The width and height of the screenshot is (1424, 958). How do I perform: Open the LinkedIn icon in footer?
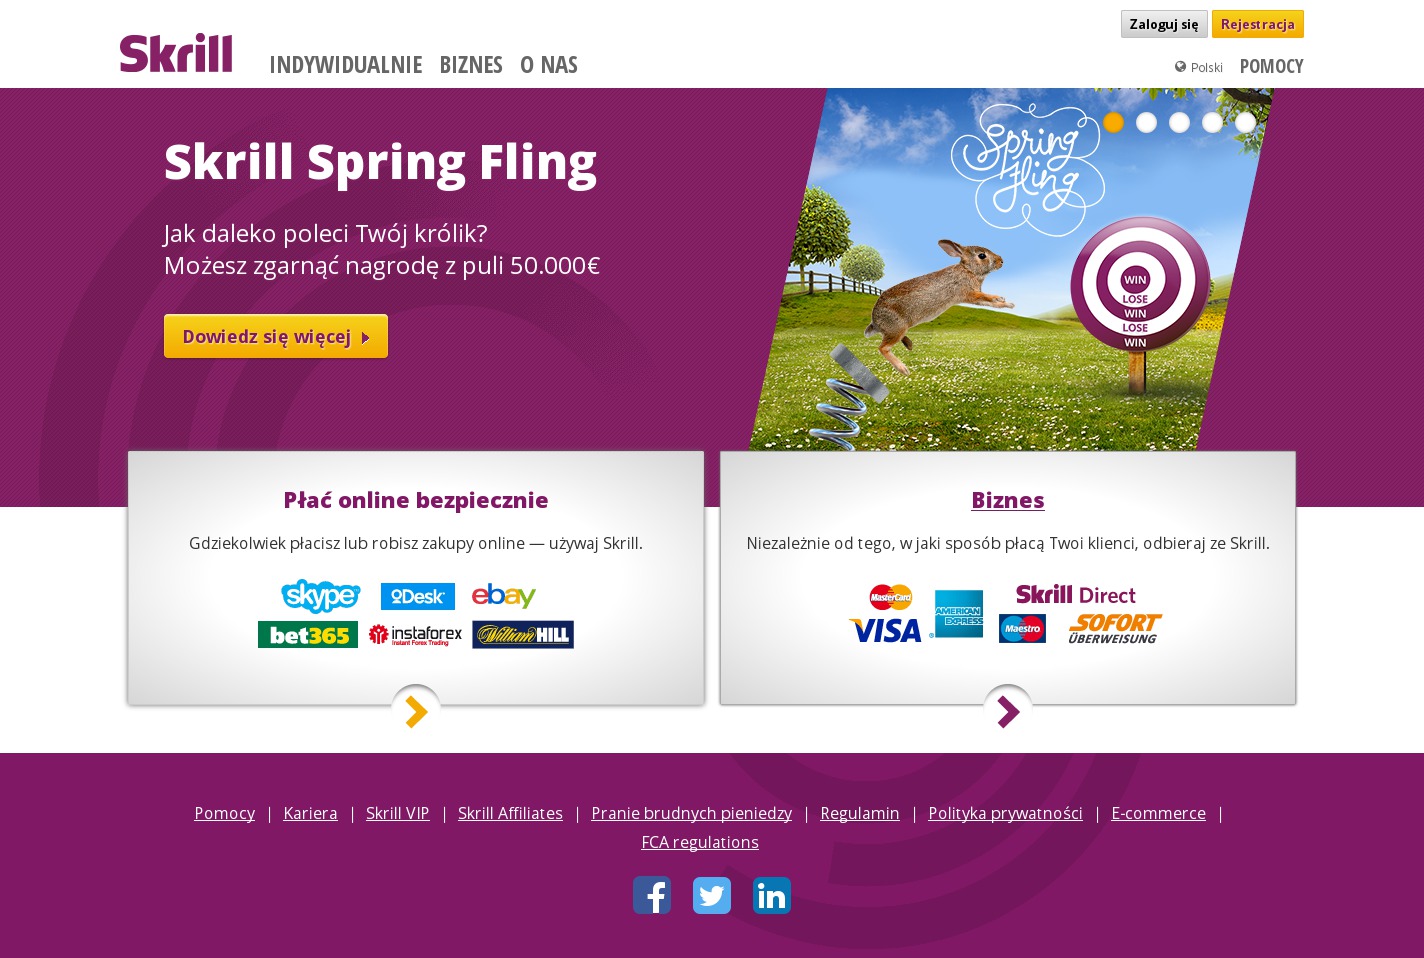(772, 895)
